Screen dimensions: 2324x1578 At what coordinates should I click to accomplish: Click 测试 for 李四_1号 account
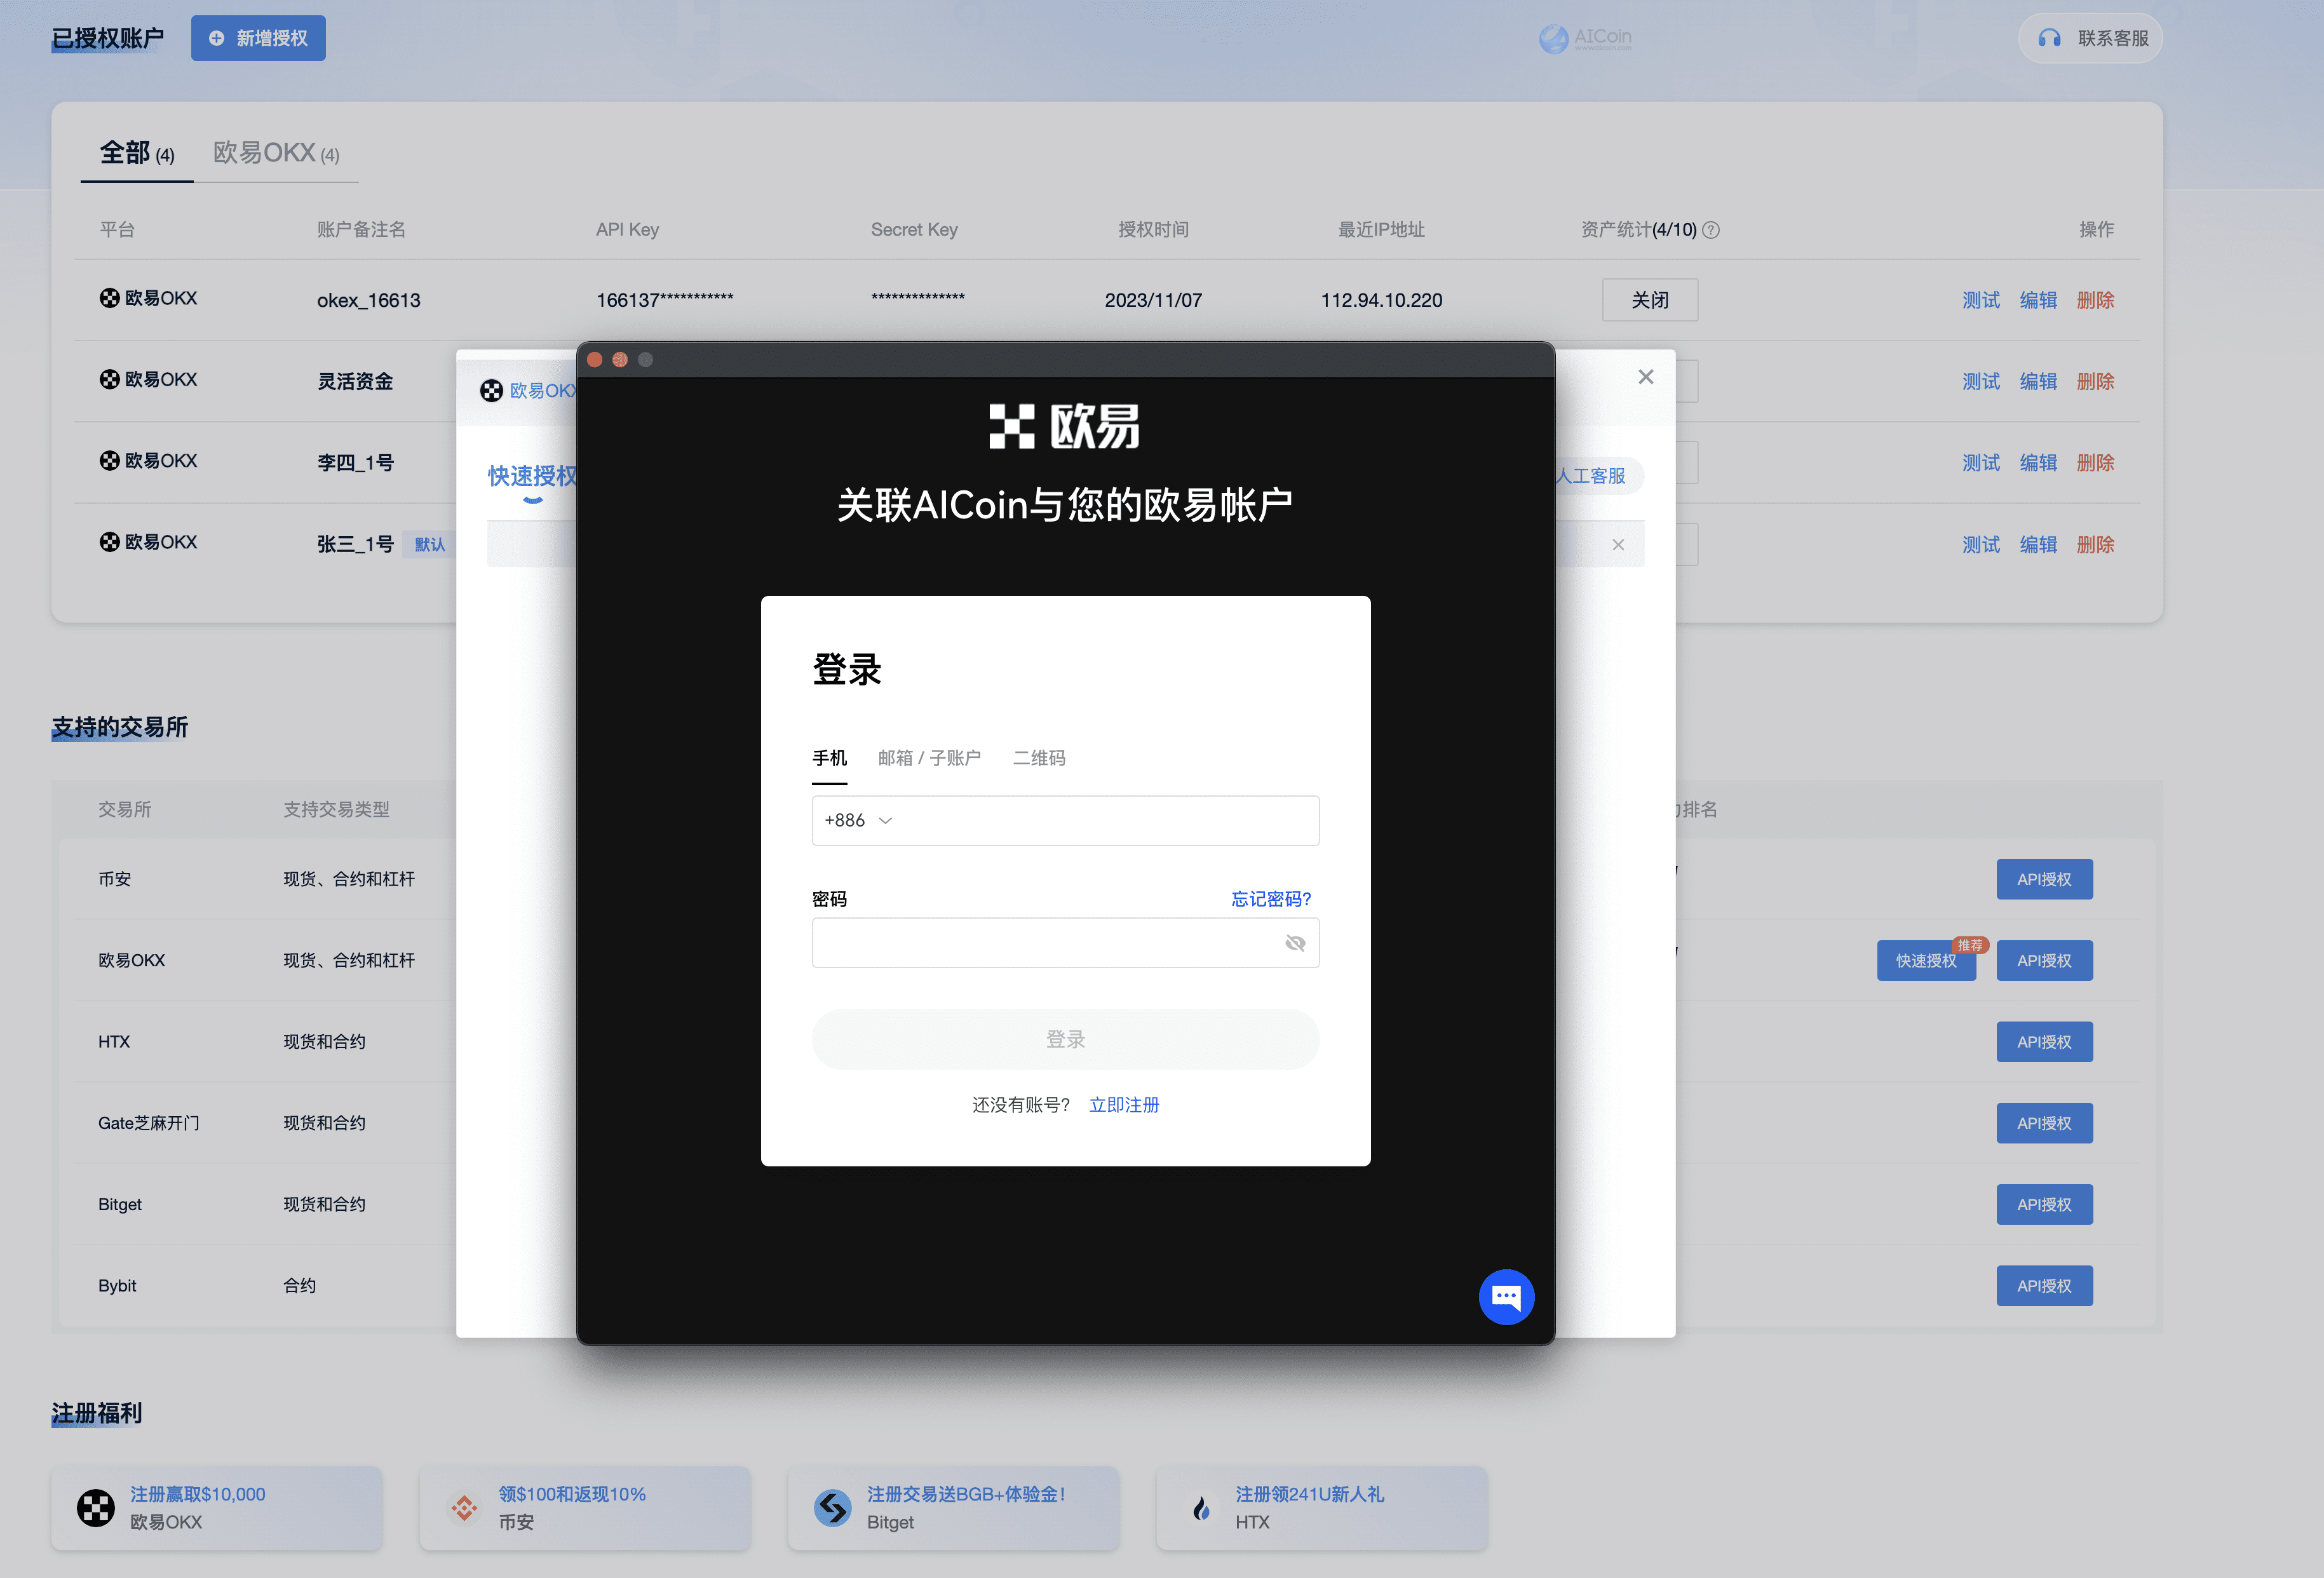coord(1980,462)
